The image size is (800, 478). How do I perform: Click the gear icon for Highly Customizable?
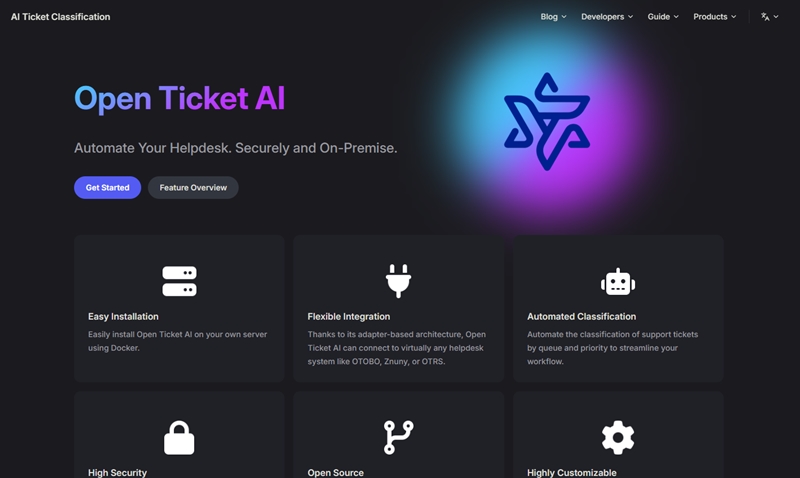click(618, 437)
